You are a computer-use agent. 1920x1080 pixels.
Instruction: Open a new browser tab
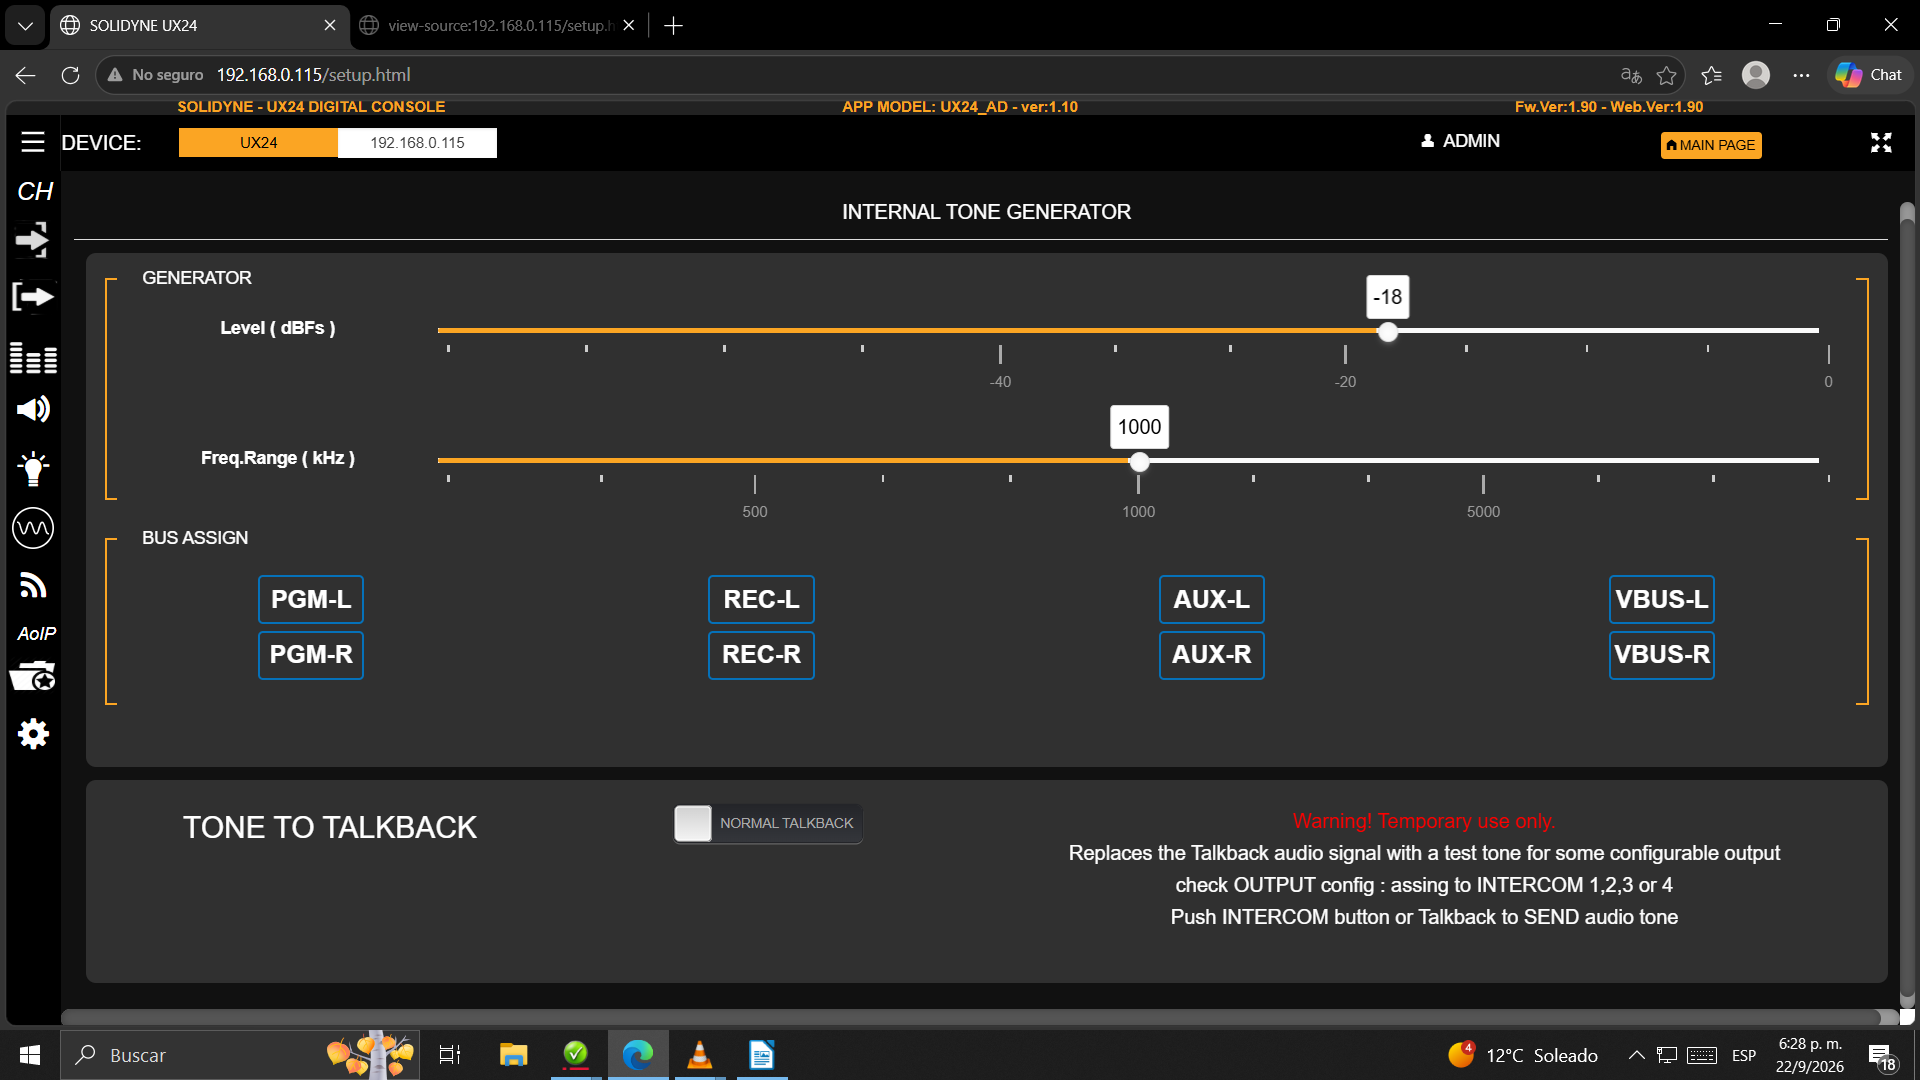point(673,25)
